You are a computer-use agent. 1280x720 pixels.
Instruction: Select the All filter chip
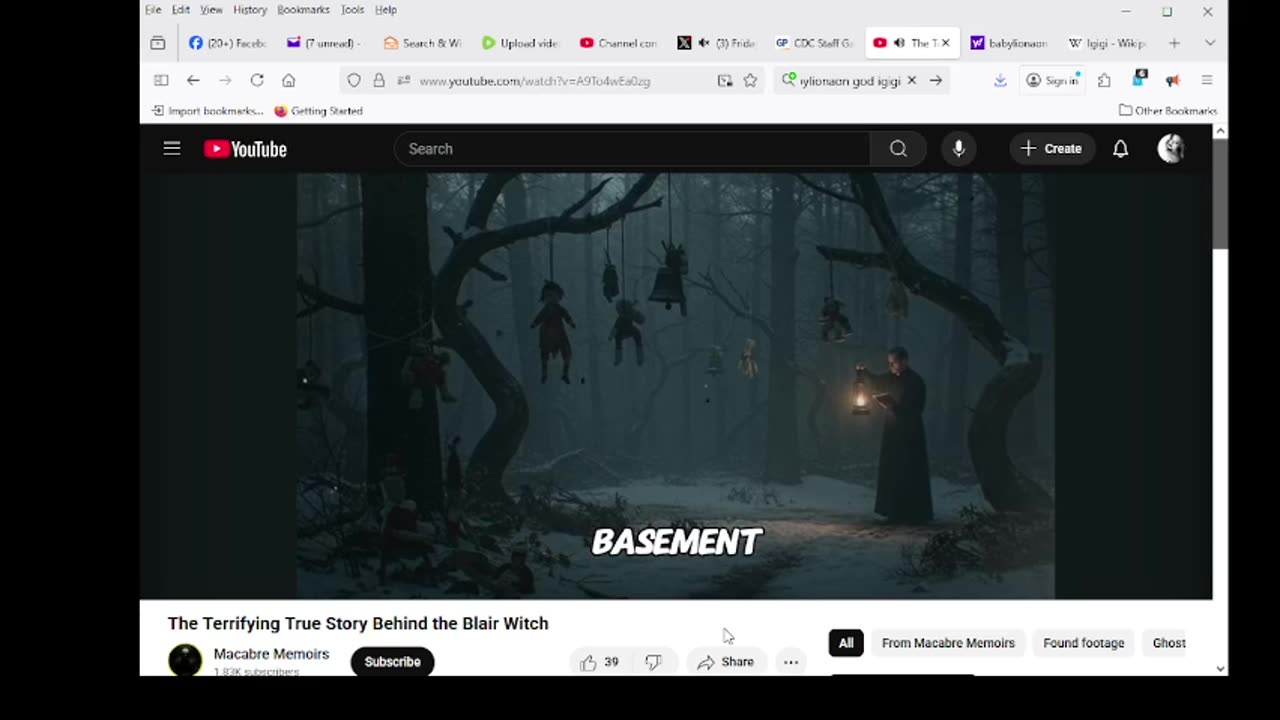click(x=846, y=643)
